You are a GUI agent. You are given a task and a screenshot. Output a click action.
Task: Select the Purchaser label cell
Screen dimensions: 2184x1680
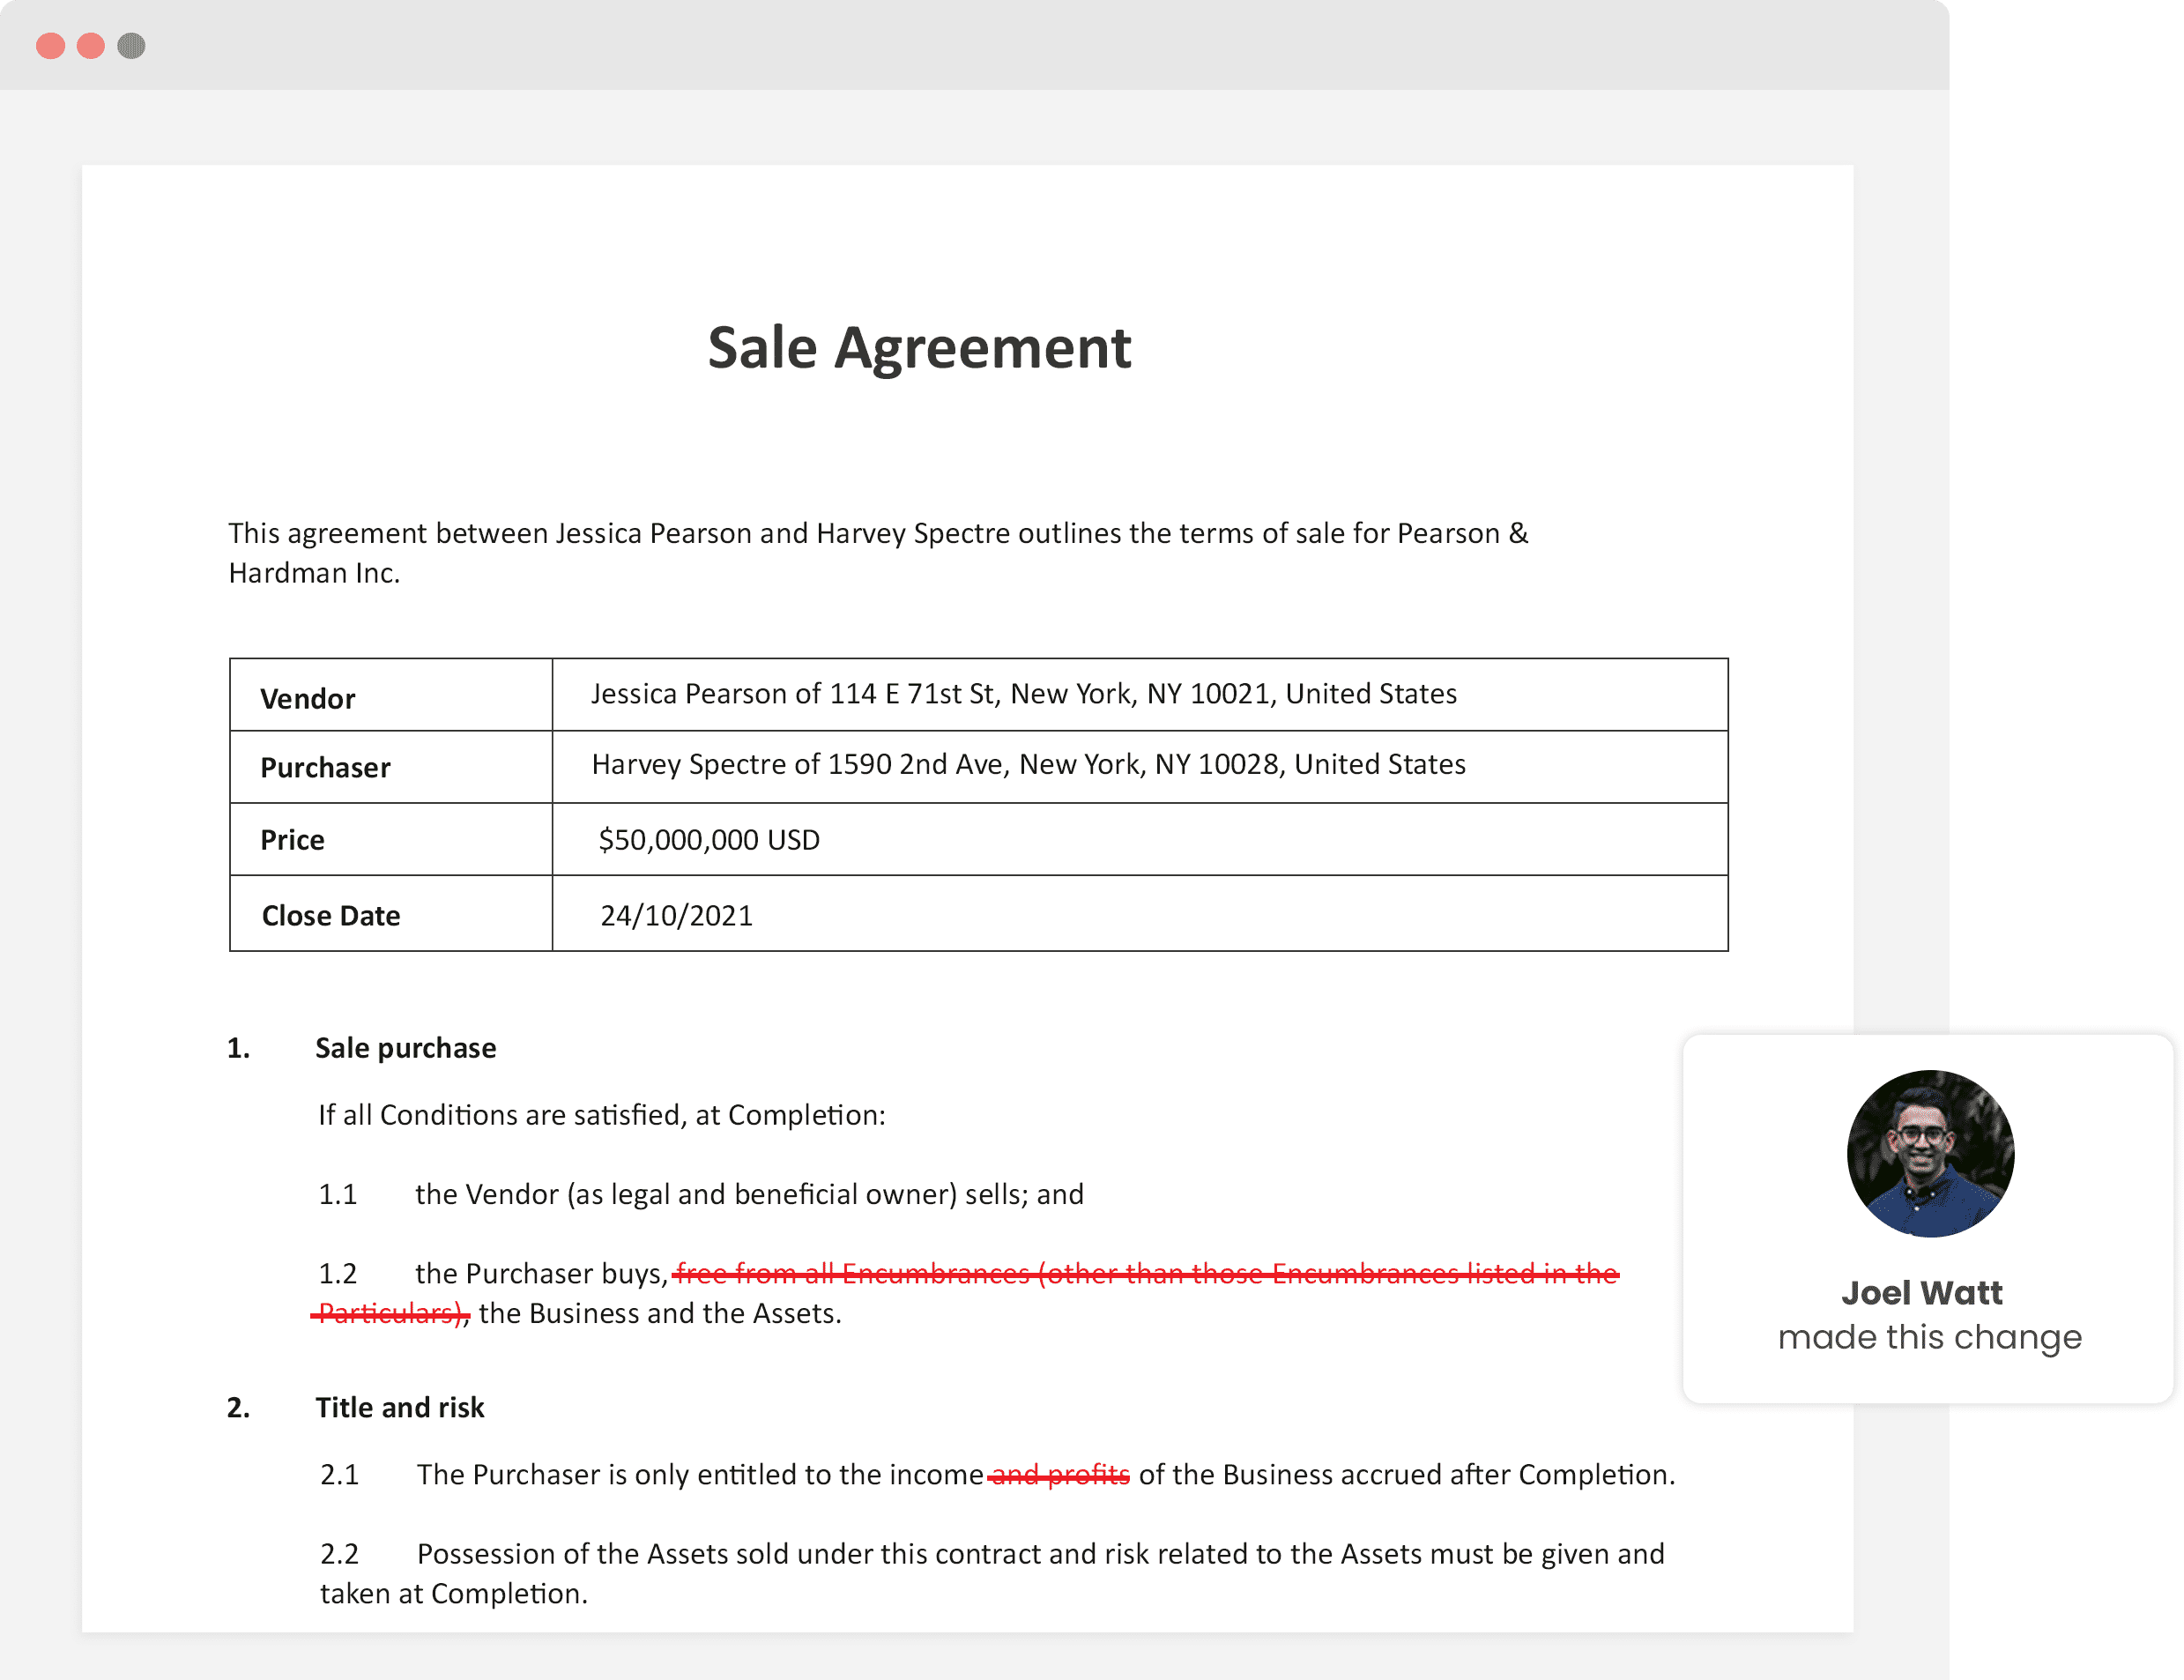[391, 767]
